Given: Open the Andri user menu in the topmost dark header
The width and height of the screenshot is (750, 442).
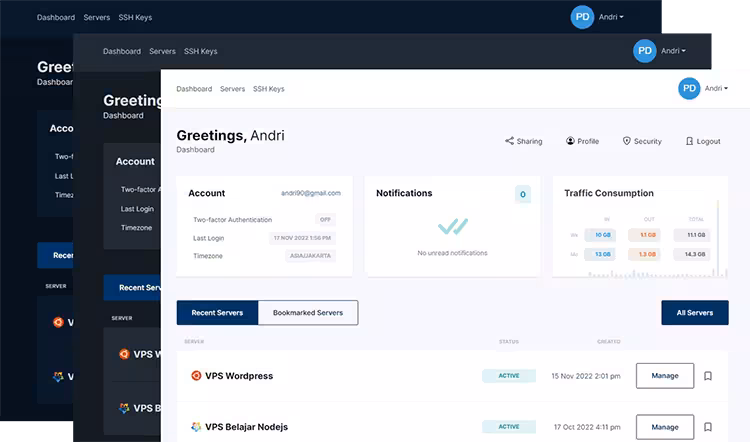Looking at the screenshot, I should 611,17.
